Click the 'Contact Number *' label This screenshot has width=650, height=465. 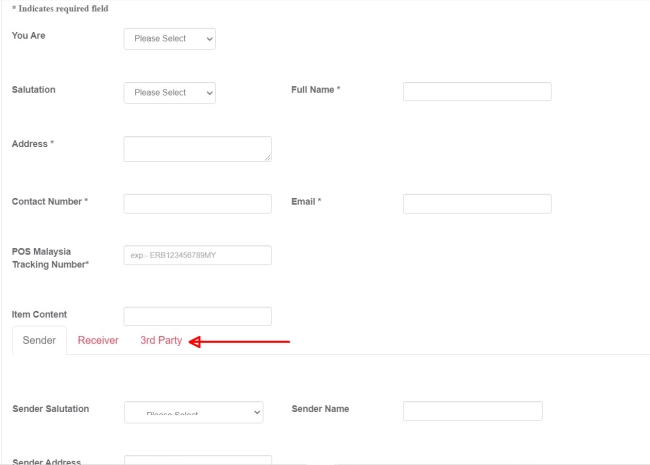coord(50,201)
